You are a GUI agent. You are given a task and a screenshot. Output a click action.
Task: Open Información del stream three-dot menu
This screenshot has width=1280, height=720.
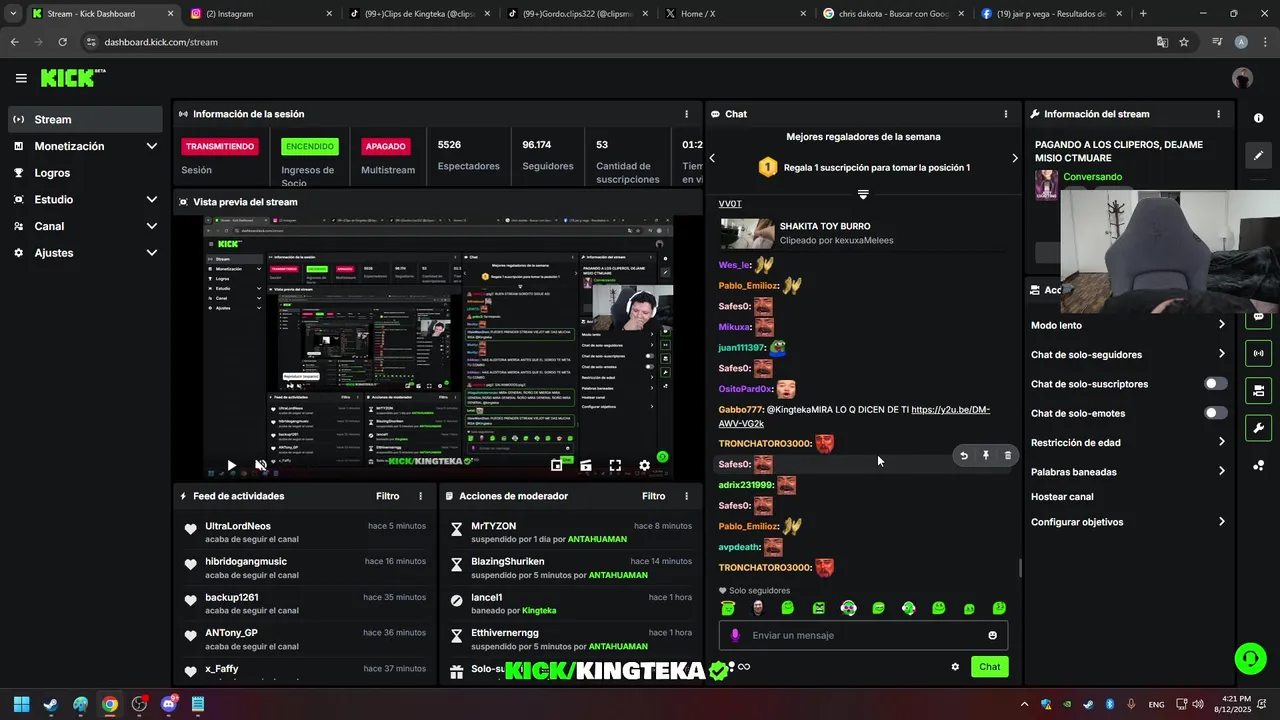(x=1218, y=114)
